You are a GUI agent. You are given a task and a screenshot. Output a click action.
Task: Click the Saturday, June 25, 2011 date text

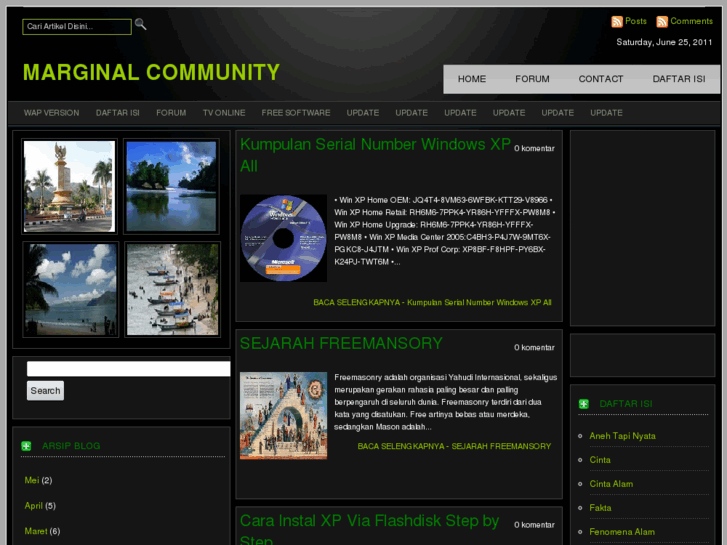(664, 42)
